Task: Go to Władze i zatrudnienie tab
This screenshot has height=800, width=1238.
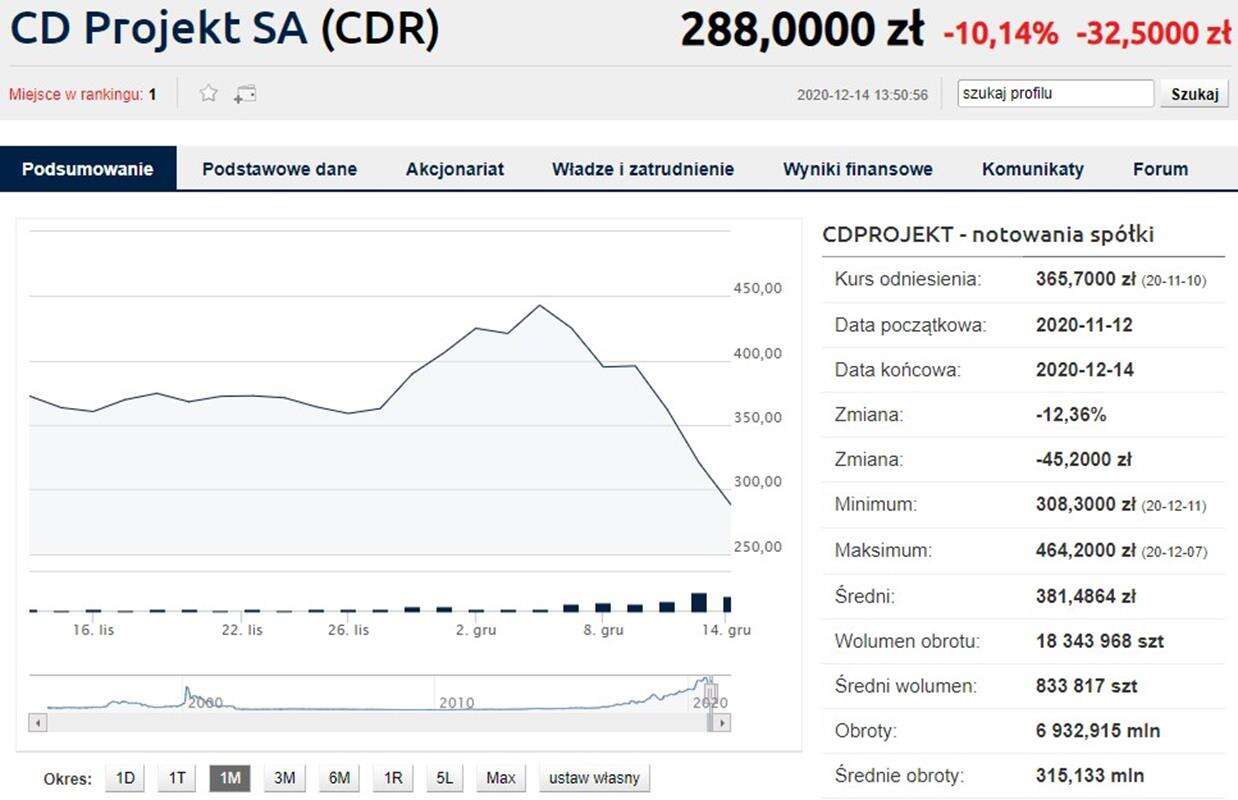Action: pos(642,169)
